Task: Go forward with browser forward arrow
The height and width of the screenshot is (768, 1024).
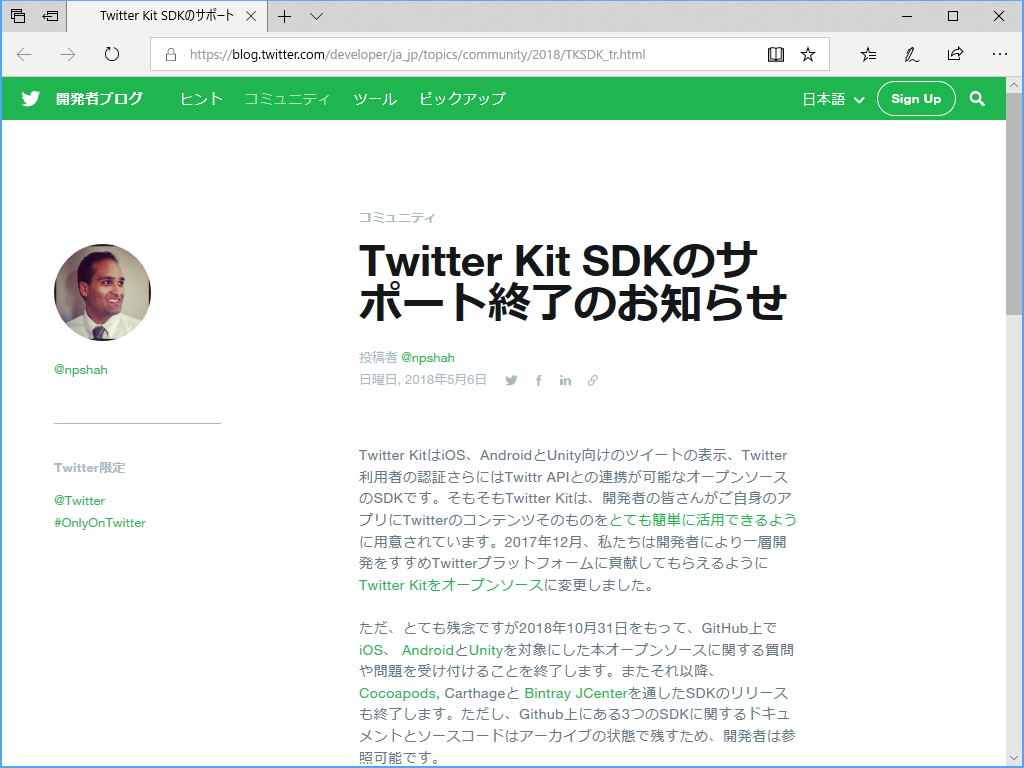Action: click(x=68, y=54)
